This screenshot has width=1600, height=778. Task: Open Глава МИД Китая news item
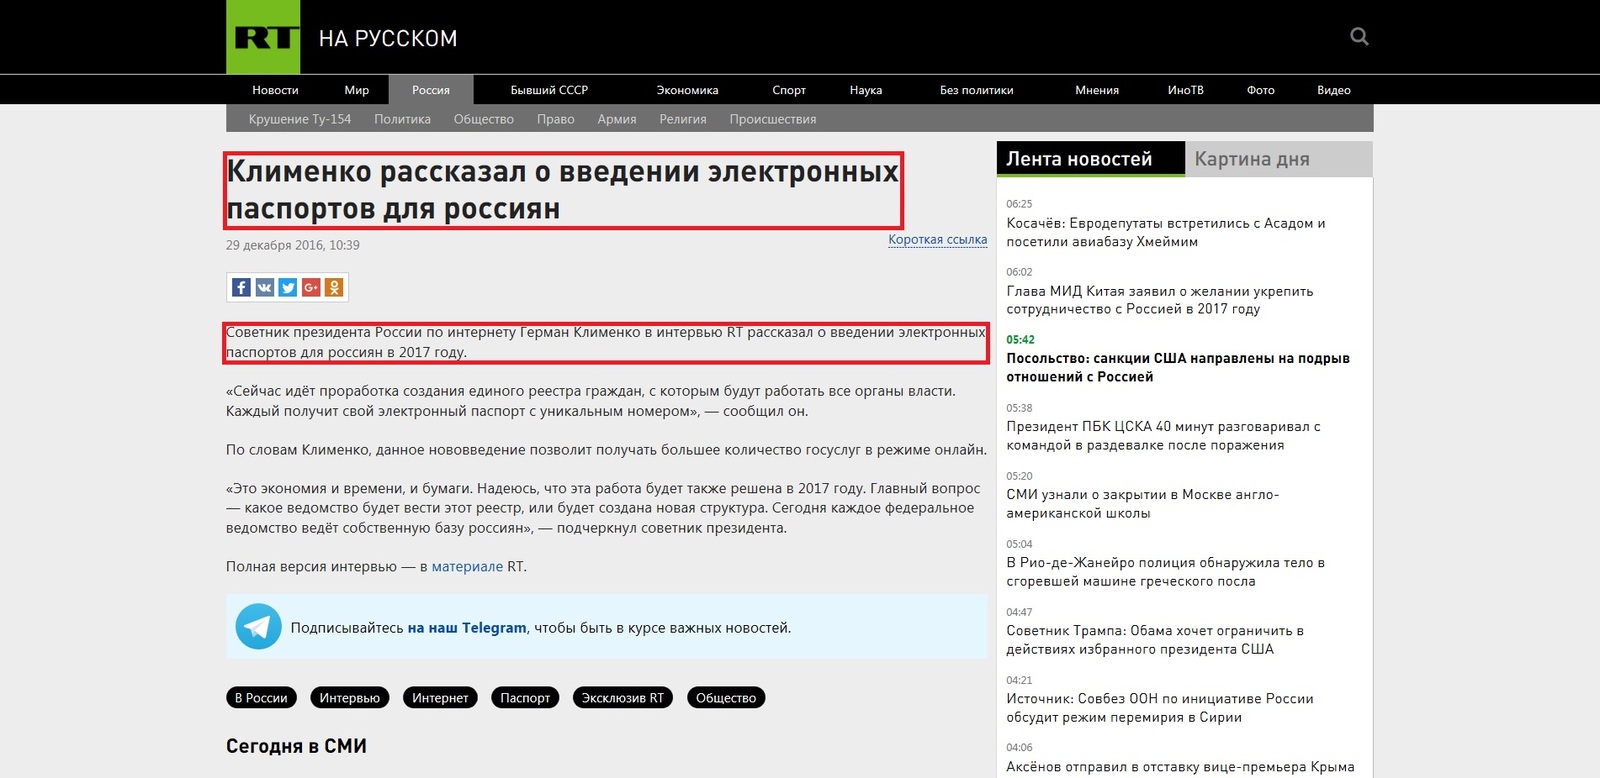pyautogui.click(x=1160, y=300)
